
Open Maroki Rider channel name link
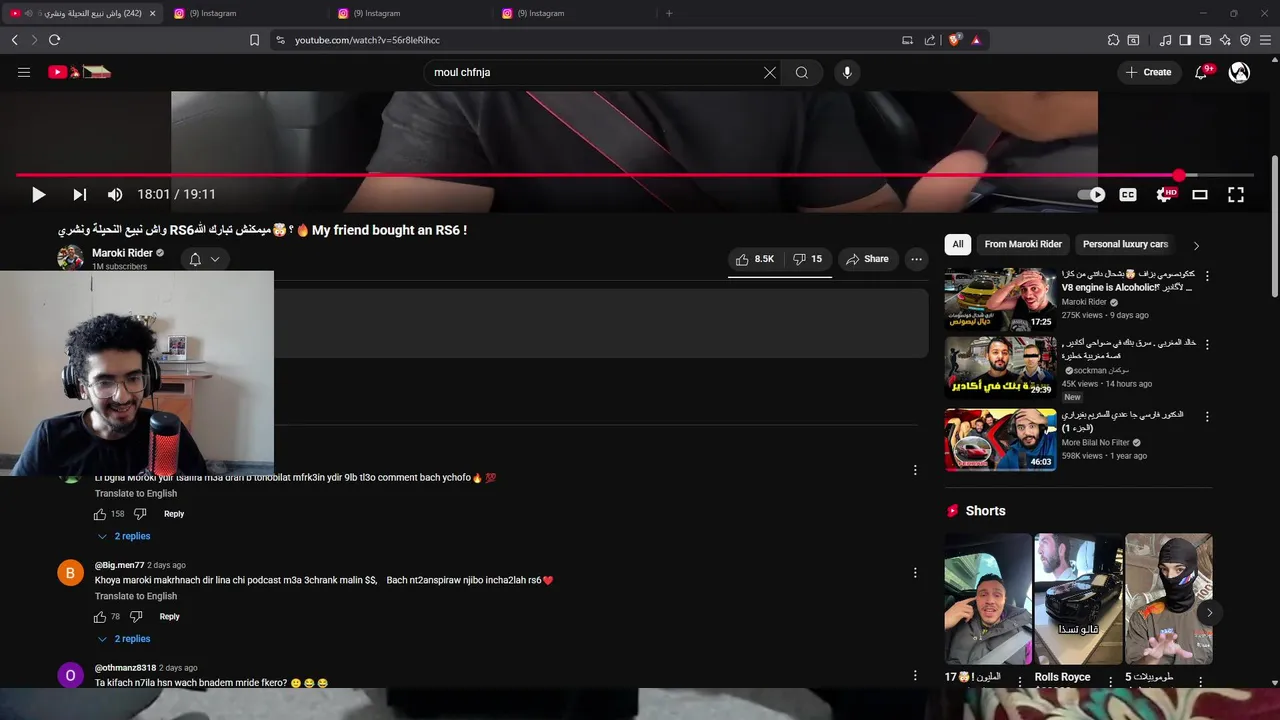pyautogui.click(x=122, y=253)
